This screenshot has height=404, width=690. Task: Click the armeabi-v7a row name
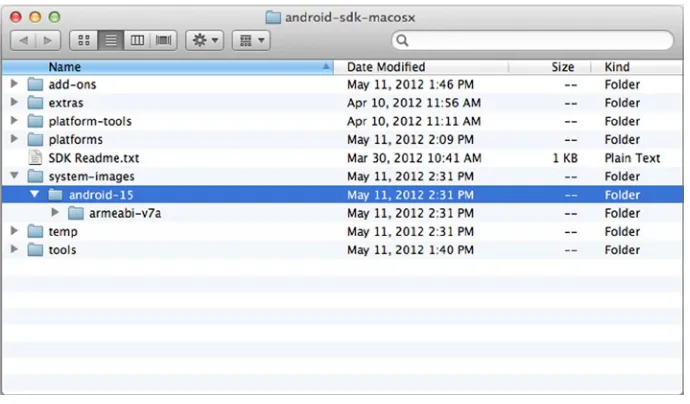pyautogui.click(x=125, y=213)
